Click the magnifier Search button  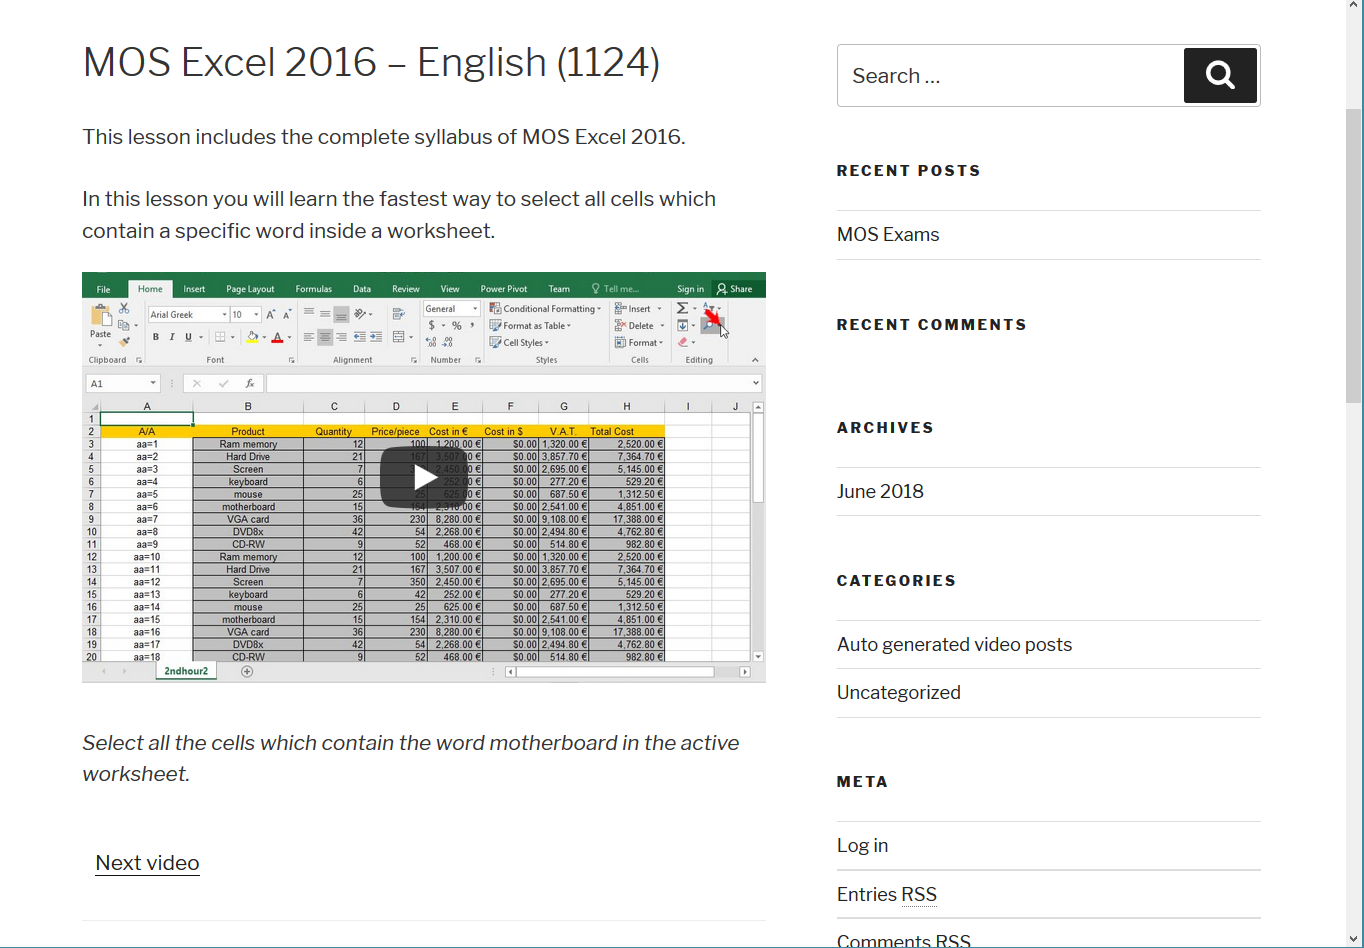(1220, 76)
